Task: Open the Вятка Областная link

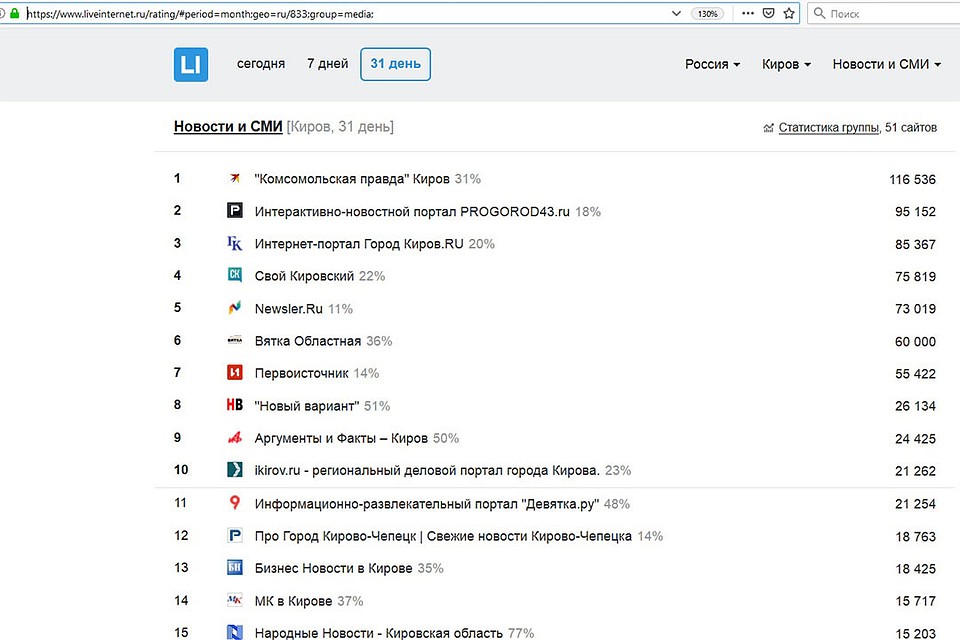Action: (x=308, y=341)
